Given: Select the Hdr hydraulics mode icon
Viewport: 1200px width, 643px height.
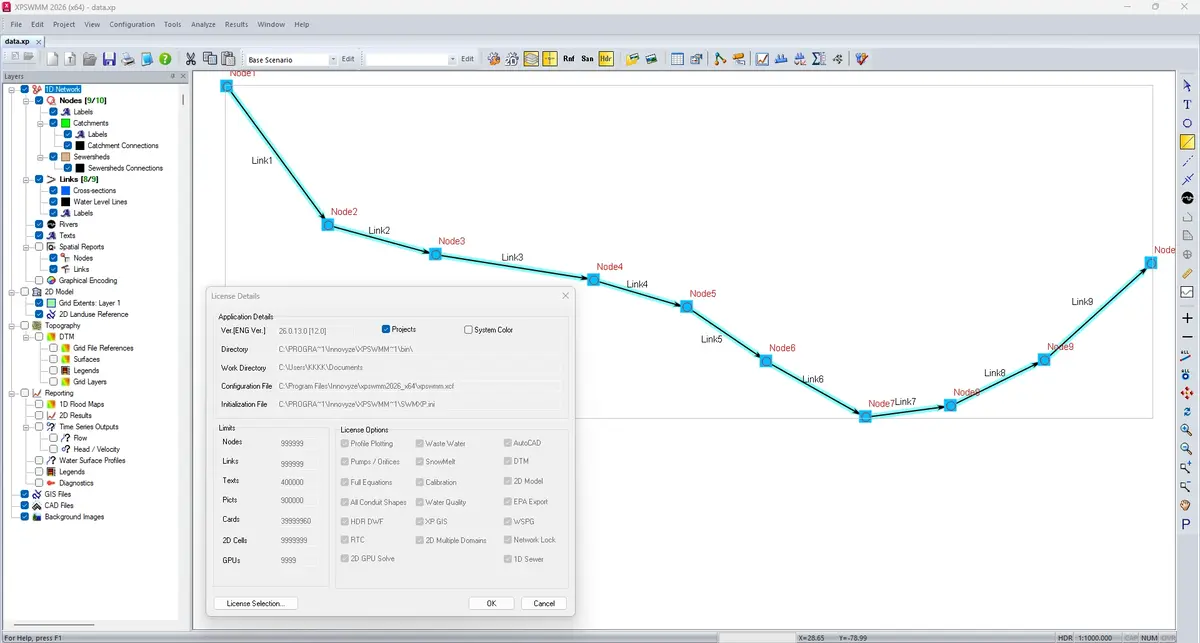Looking at the screenshot, I should (x=606, y=59).
